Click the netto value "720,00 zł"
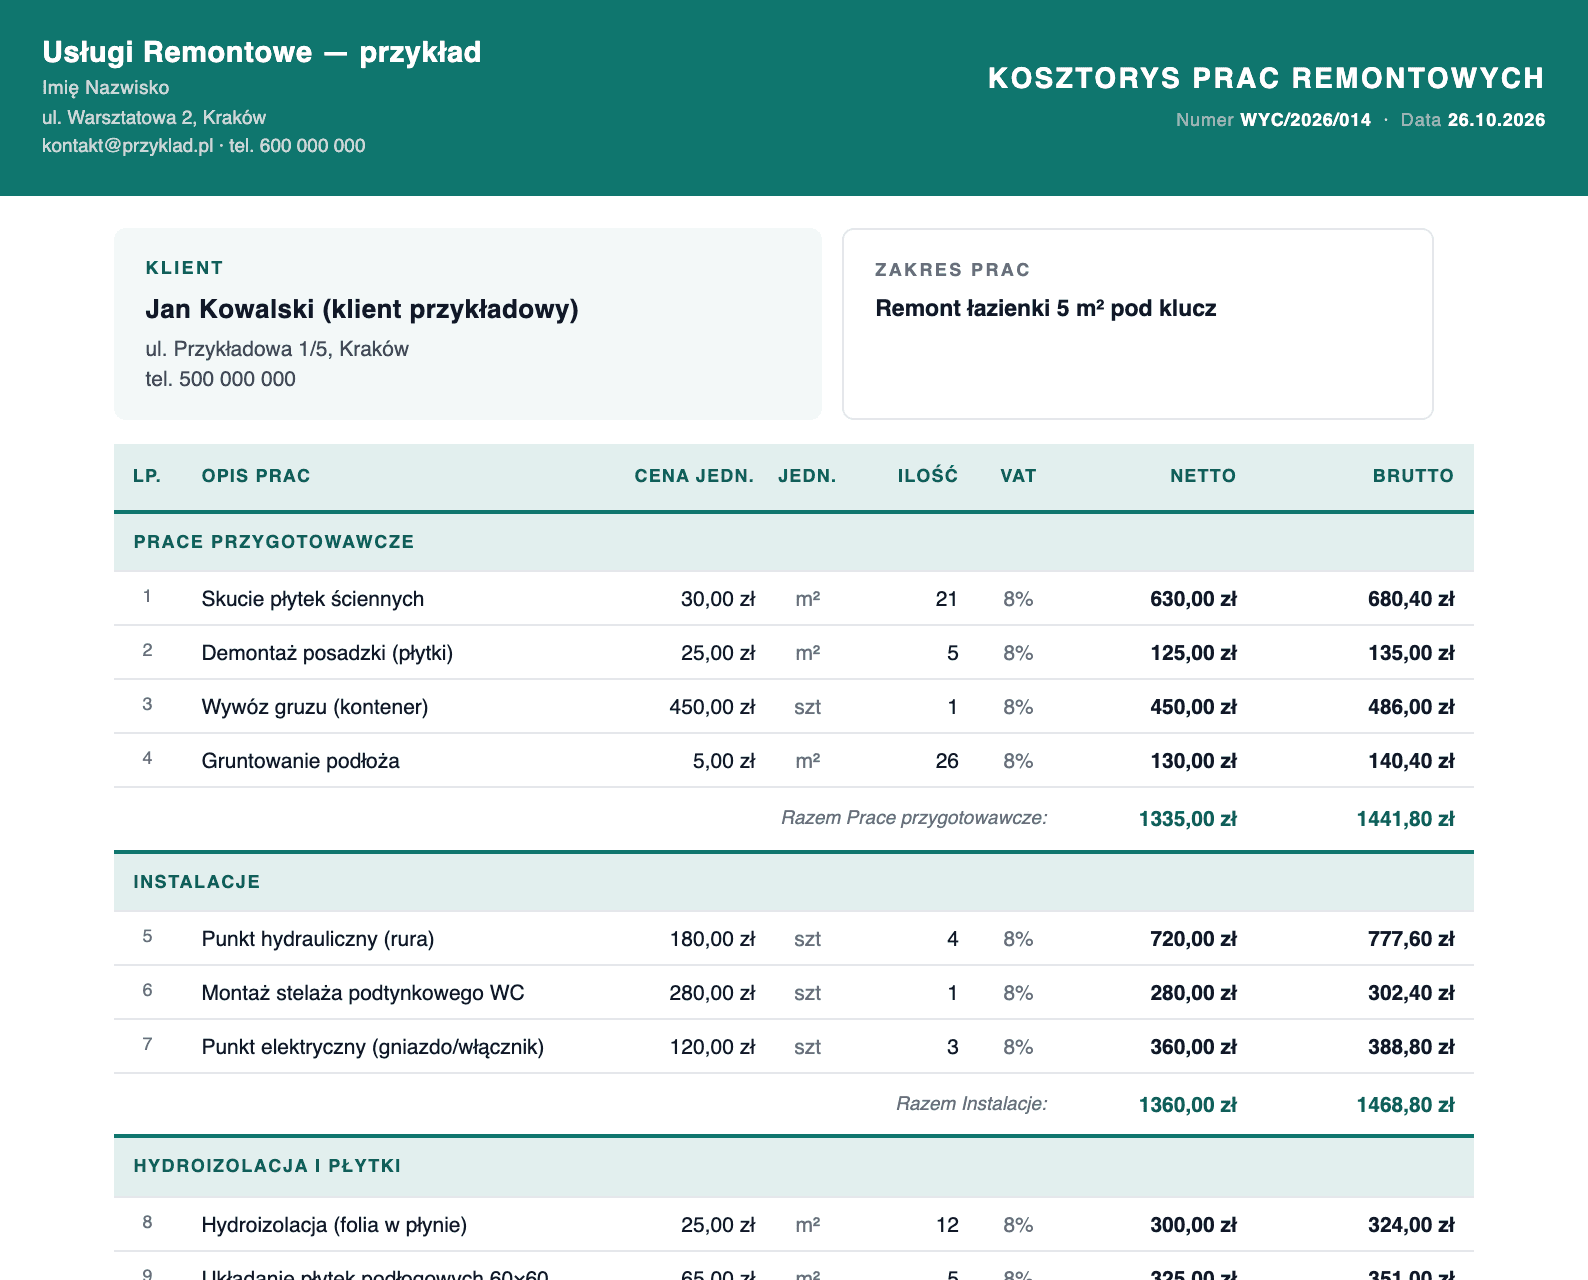The image size is (1588, 1280). [x=1193, y=939]
